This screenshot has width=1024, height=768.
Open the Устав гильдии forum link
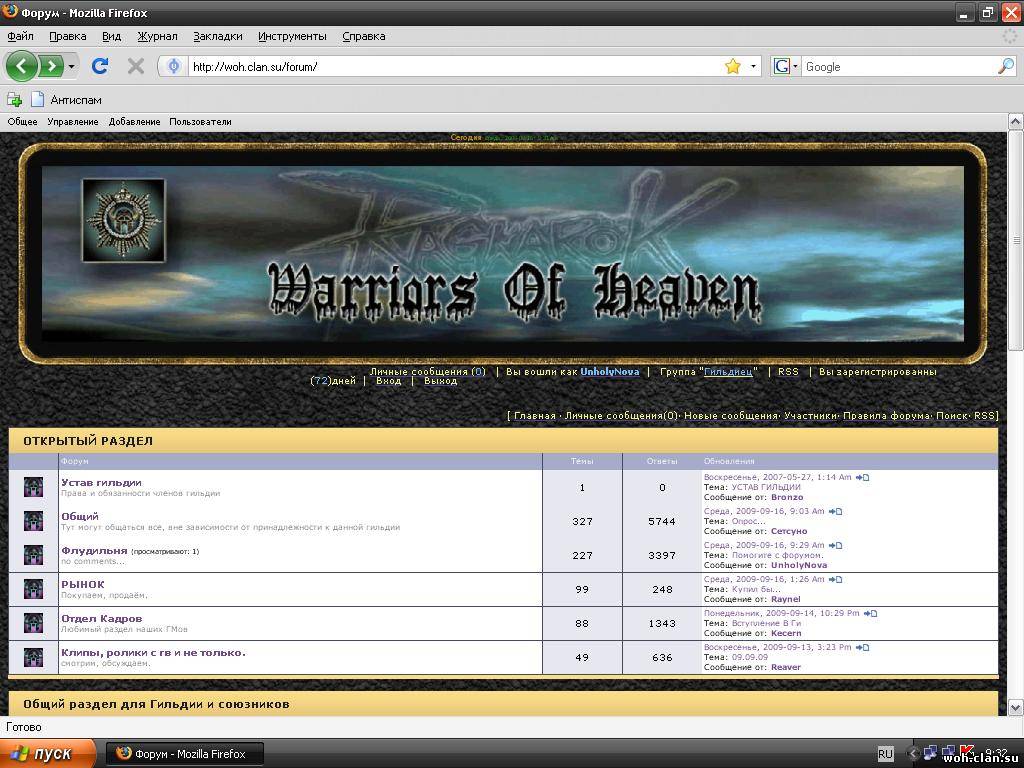(x=101, y=482)
